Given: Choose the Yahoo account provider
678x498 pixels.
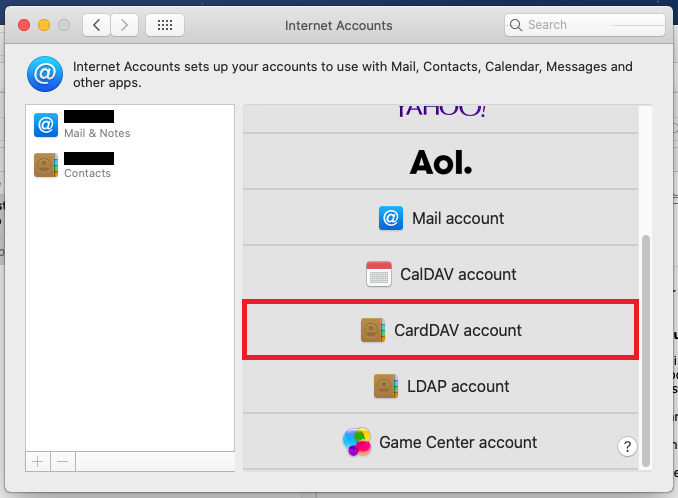Looking at the screenshot, I should coord(441,118).
